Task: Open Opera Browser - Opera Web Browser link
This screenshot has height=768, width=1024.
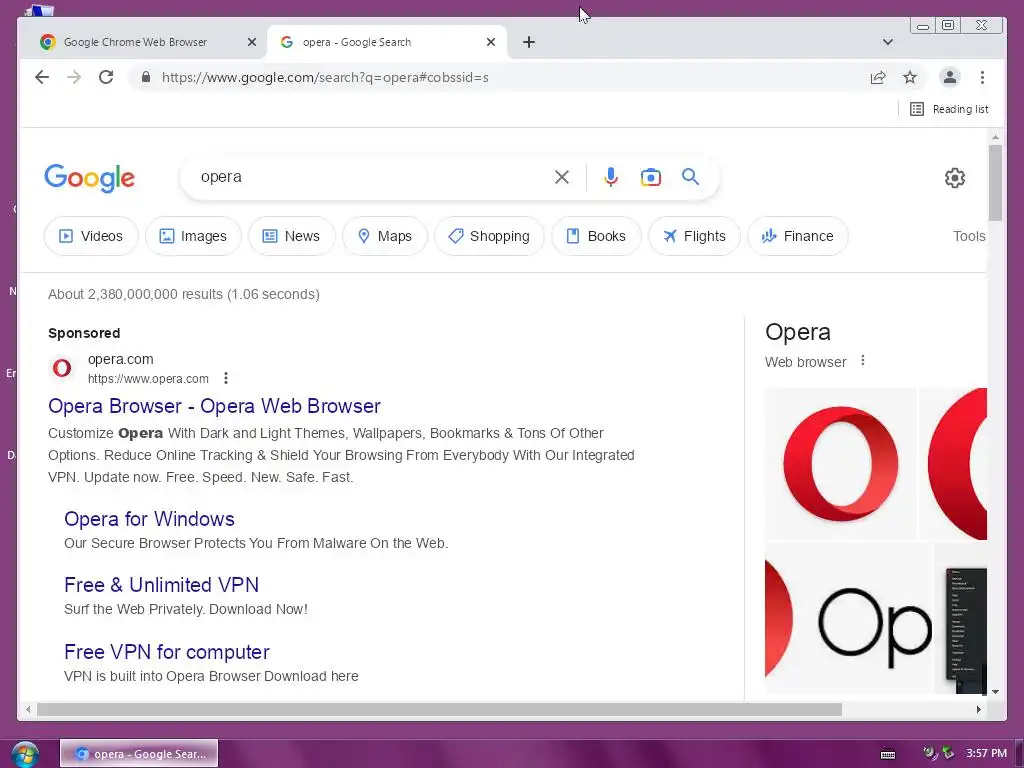Action: click(x=214, y=406)
